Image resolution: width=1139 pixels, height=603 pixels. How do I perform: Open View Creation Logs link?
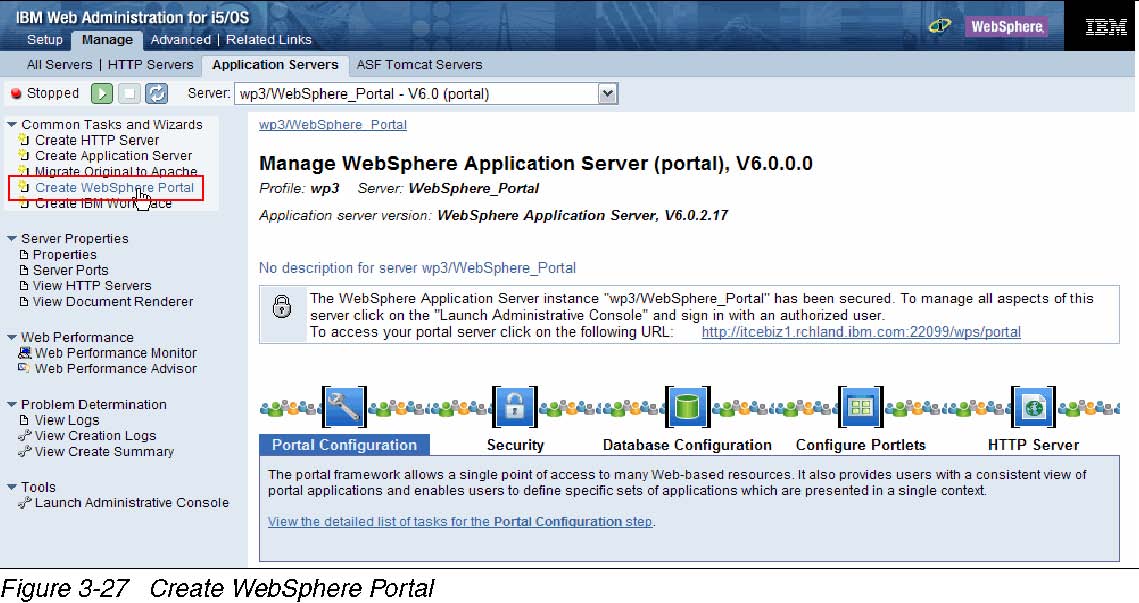96,436
